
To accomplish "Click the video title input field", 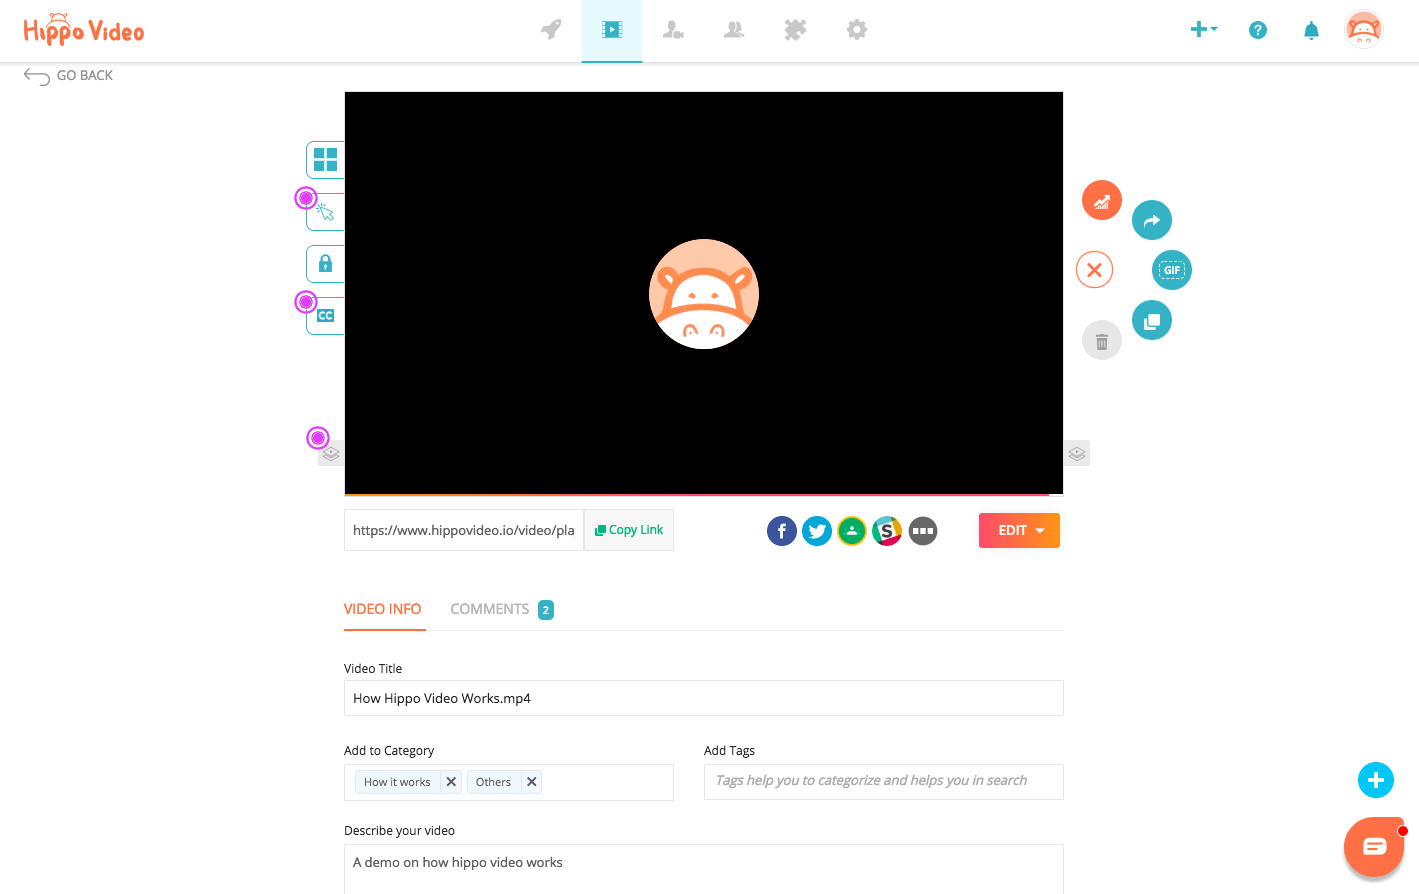I will 703,697.
